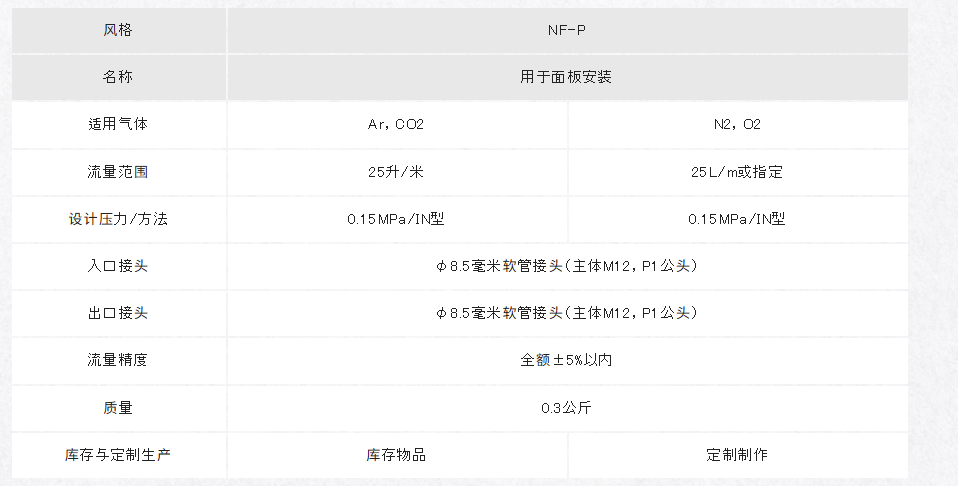958x486 pixels.
Task: Click the 设计压力/方法 row label
Action: (119, 219)
